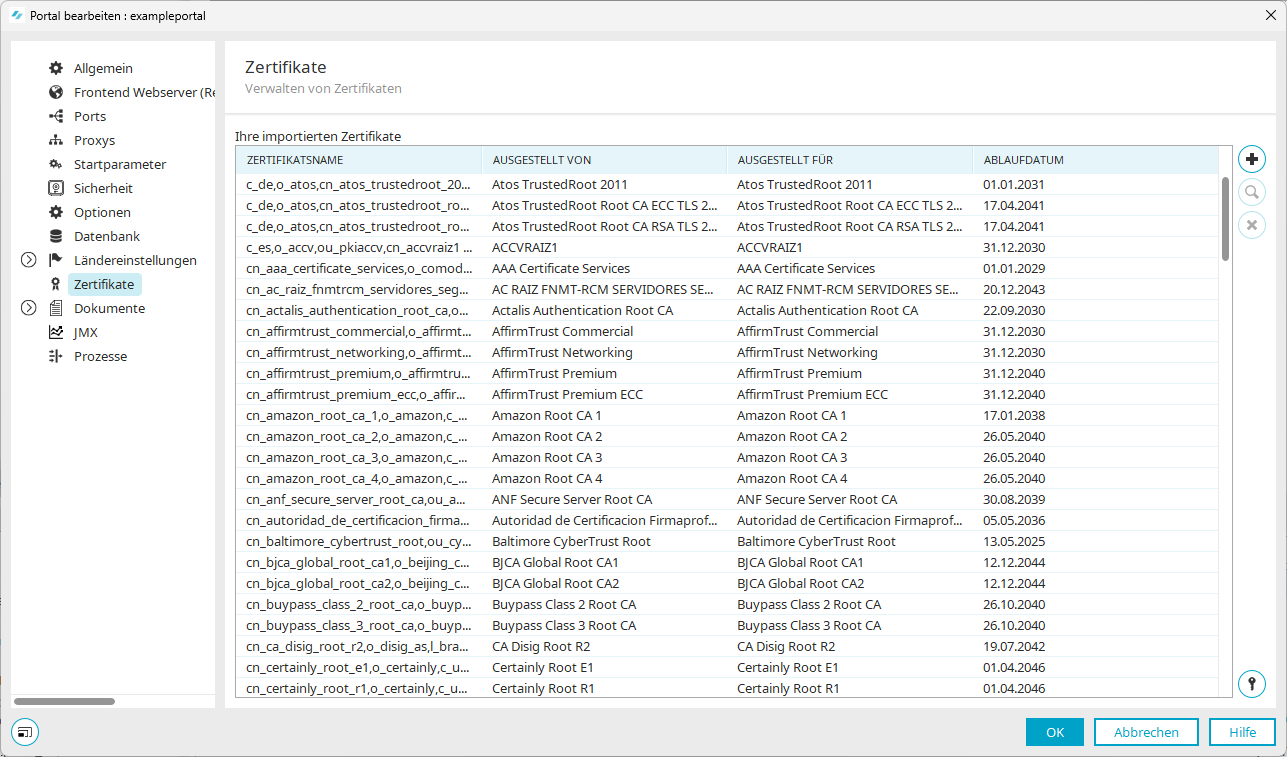Select Proxys in the sidebar

[x=94, y=141]
